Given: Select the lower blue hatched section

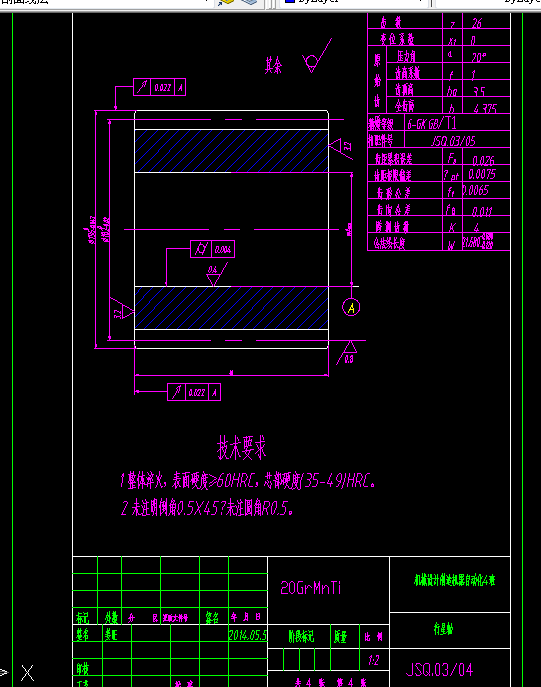Looking at the screenshot, I should (231, 308).
